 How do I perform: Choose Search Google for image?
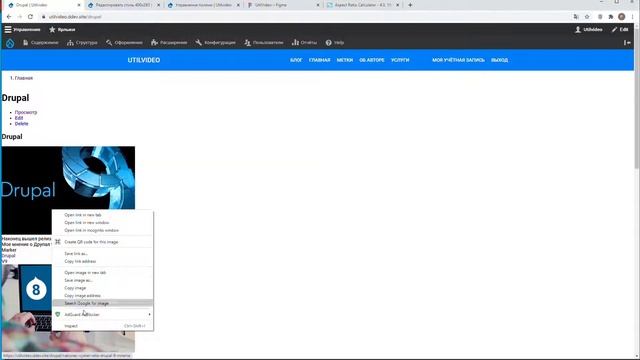tap(103, 303)
